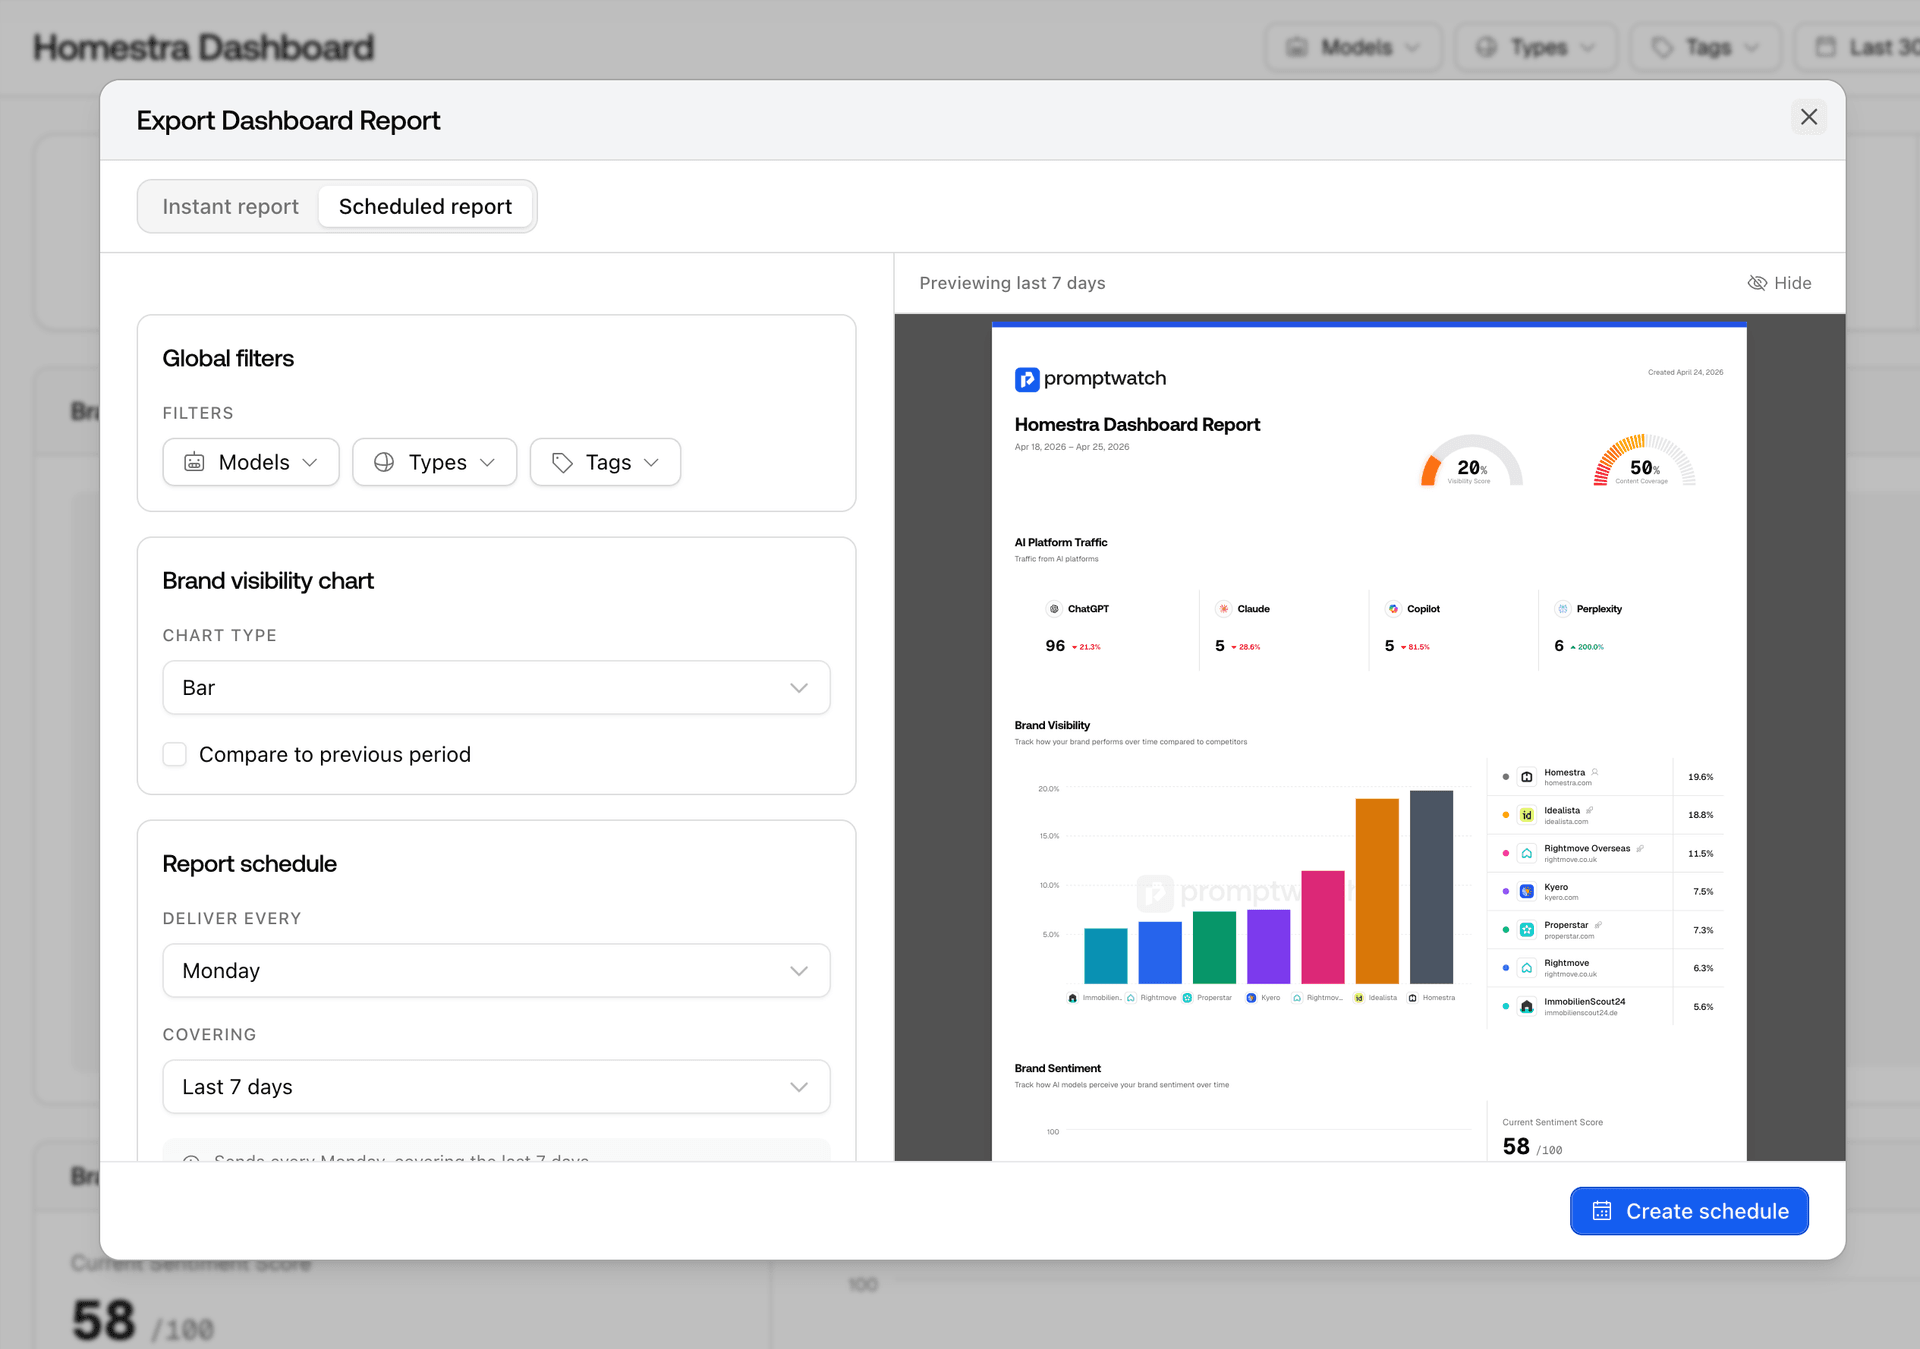Click the Homestra legend icon under the chart
1920x1349 pixels.
[x=1412, y=998]
